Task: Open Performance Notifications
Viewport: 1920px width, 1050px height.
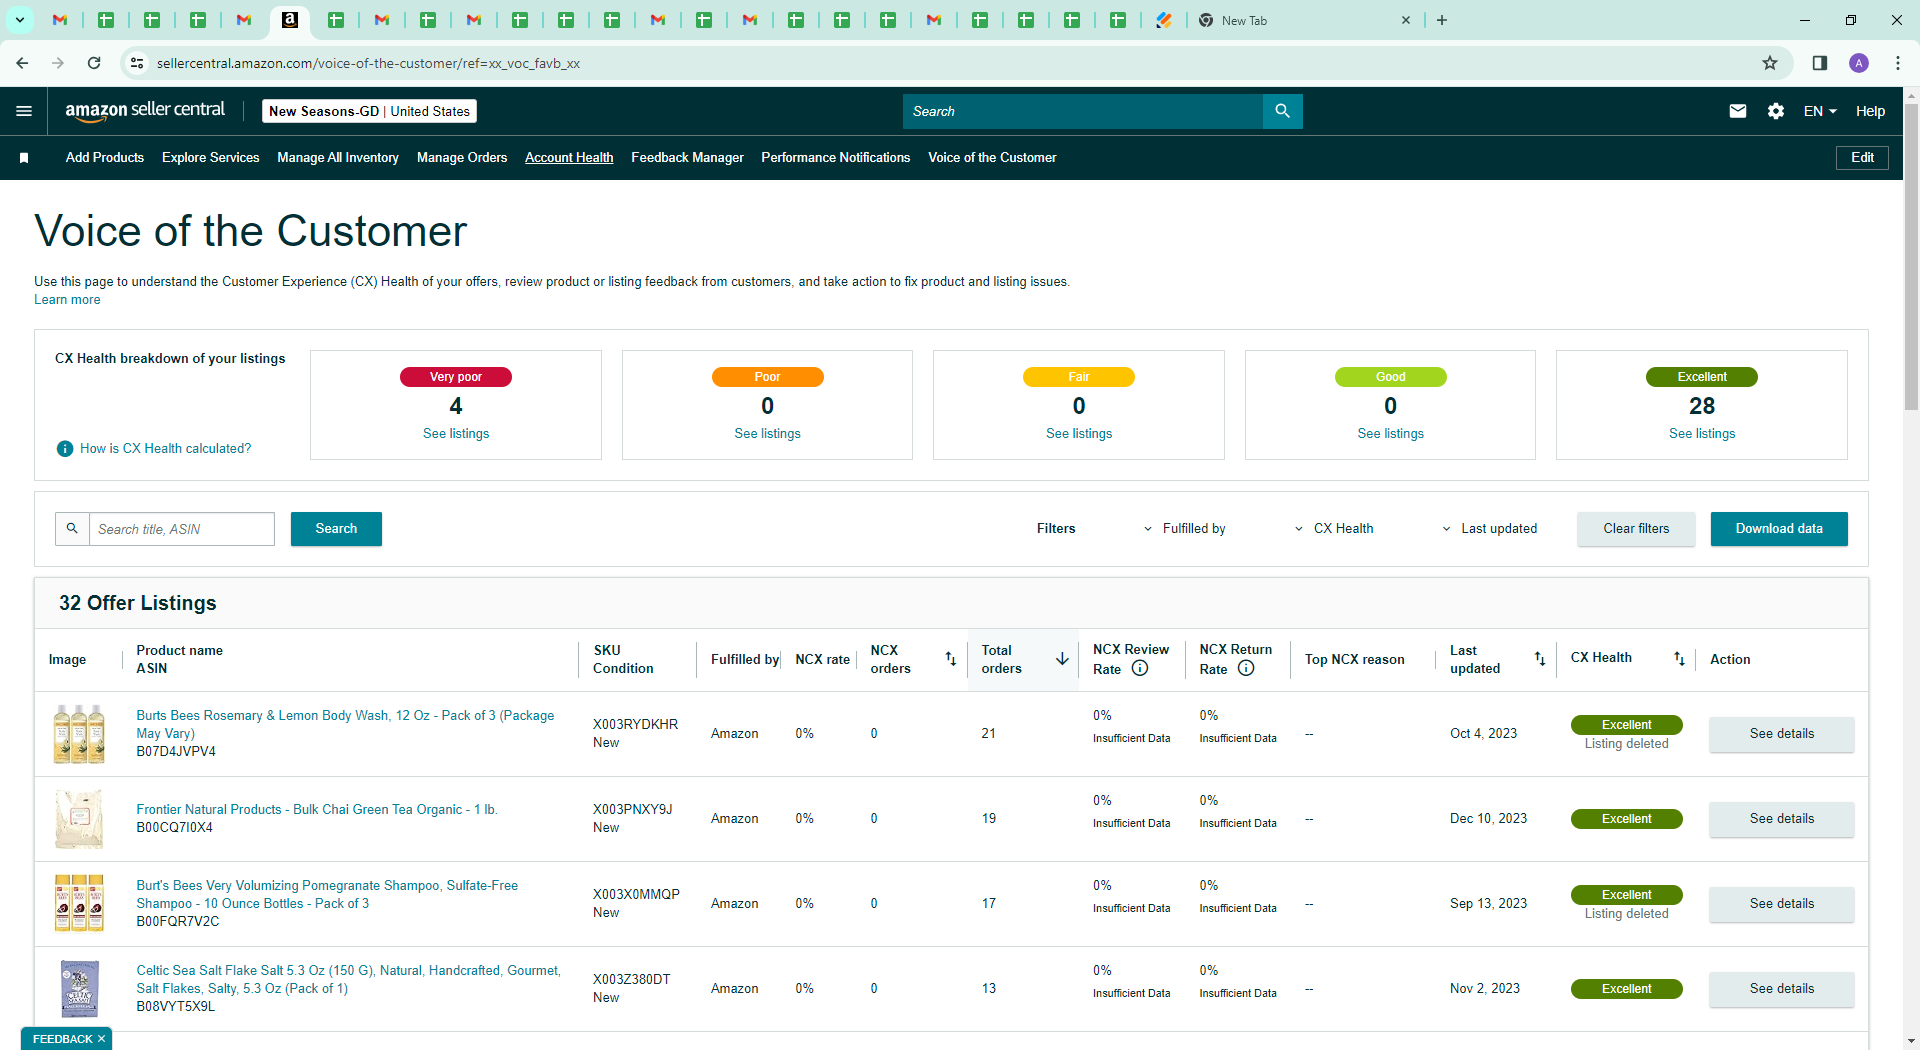Action: pyautogui.click(x=836, y=158)
